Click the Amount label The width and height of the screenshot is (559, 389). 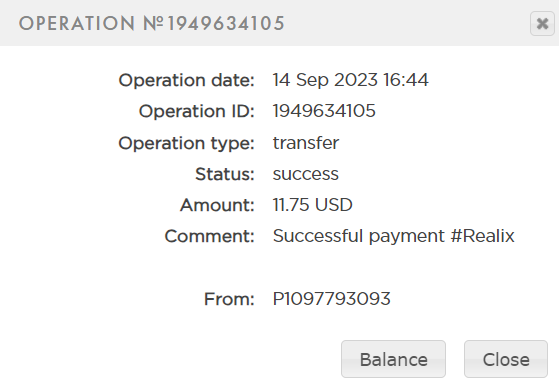(x=217, y=205)
